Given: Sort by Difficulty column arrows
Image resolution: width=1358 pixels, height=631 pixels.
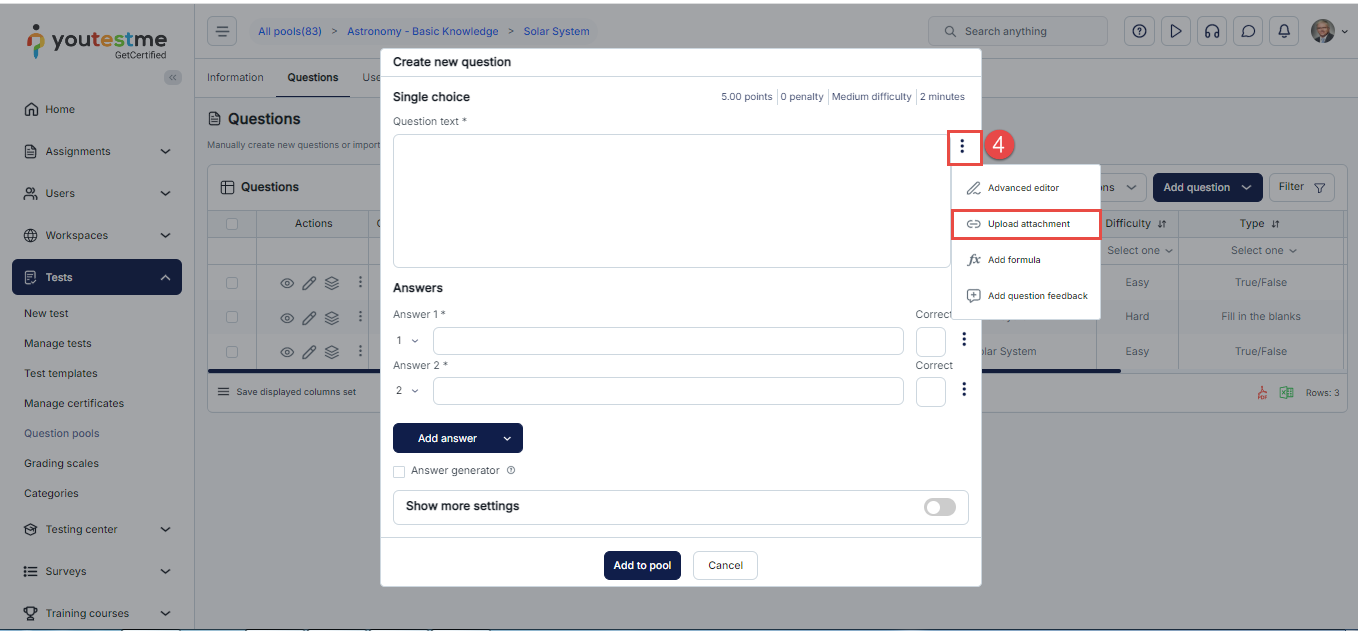Looking at the screenshot, I should click(x=1162, y=224).
